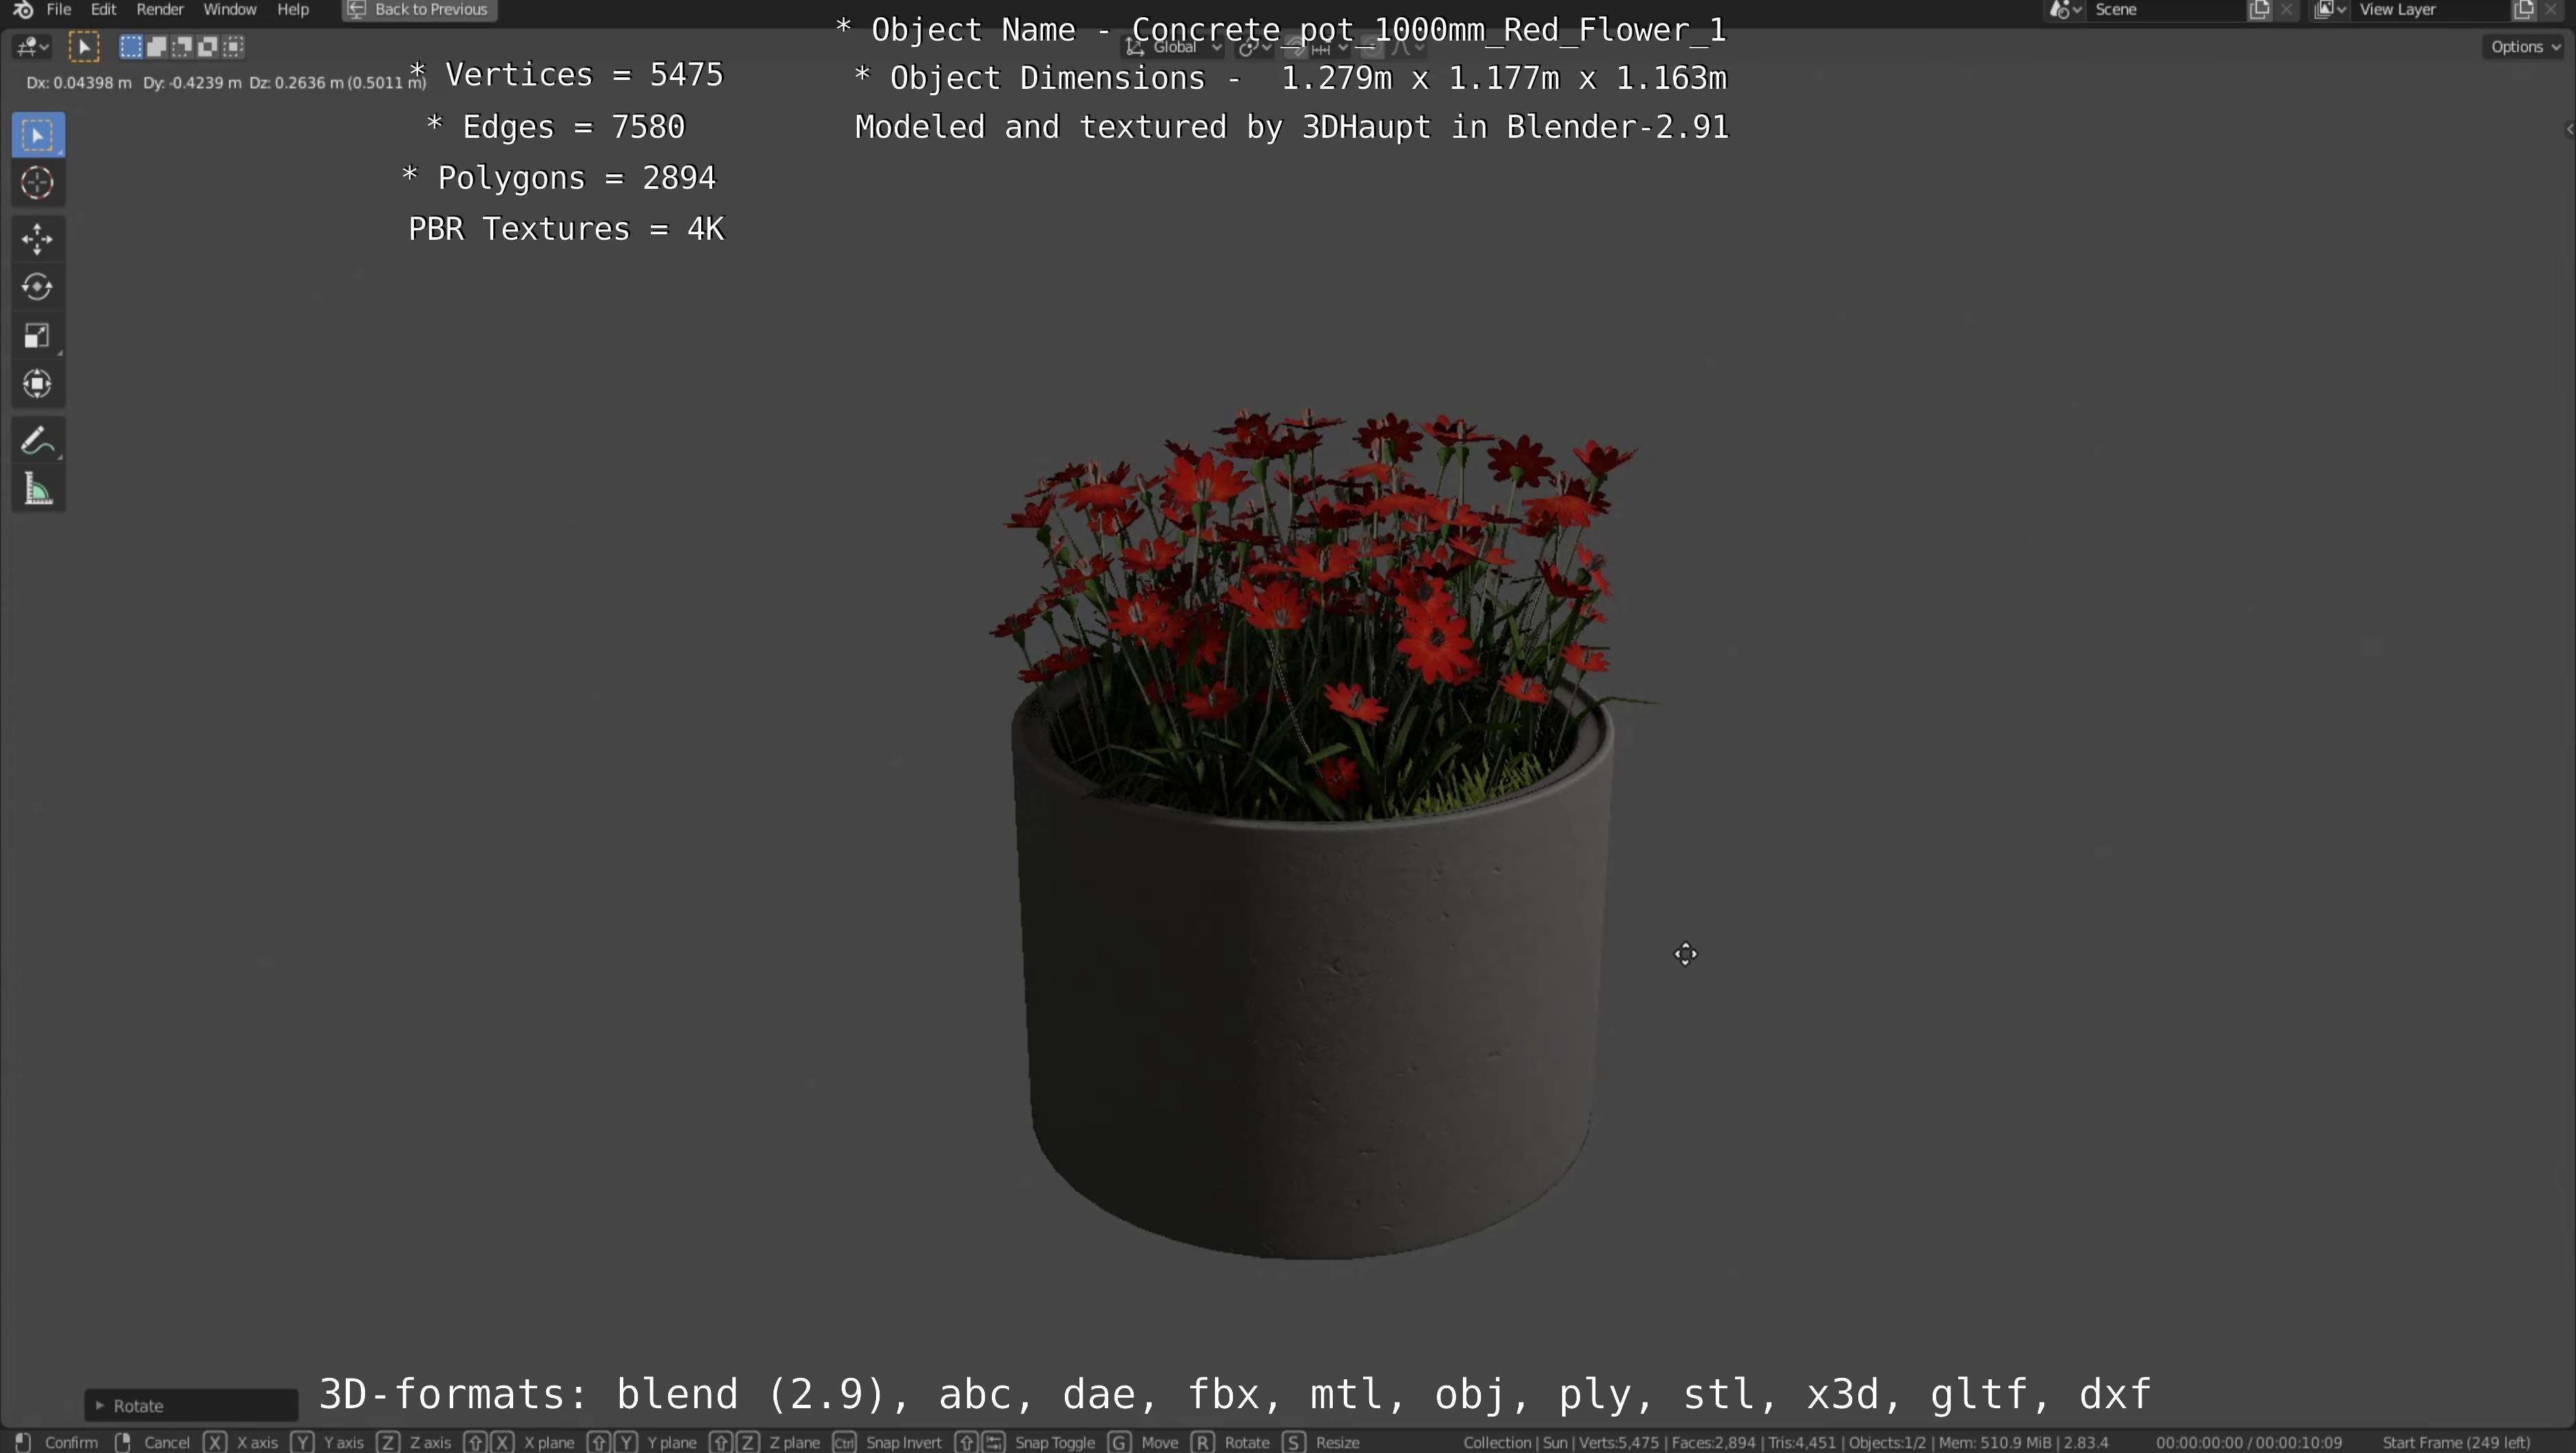The height and width of the screenshot is (1453, 2576).
Task: Open the view layer browse dropdown
Action: click(2331, 10)
